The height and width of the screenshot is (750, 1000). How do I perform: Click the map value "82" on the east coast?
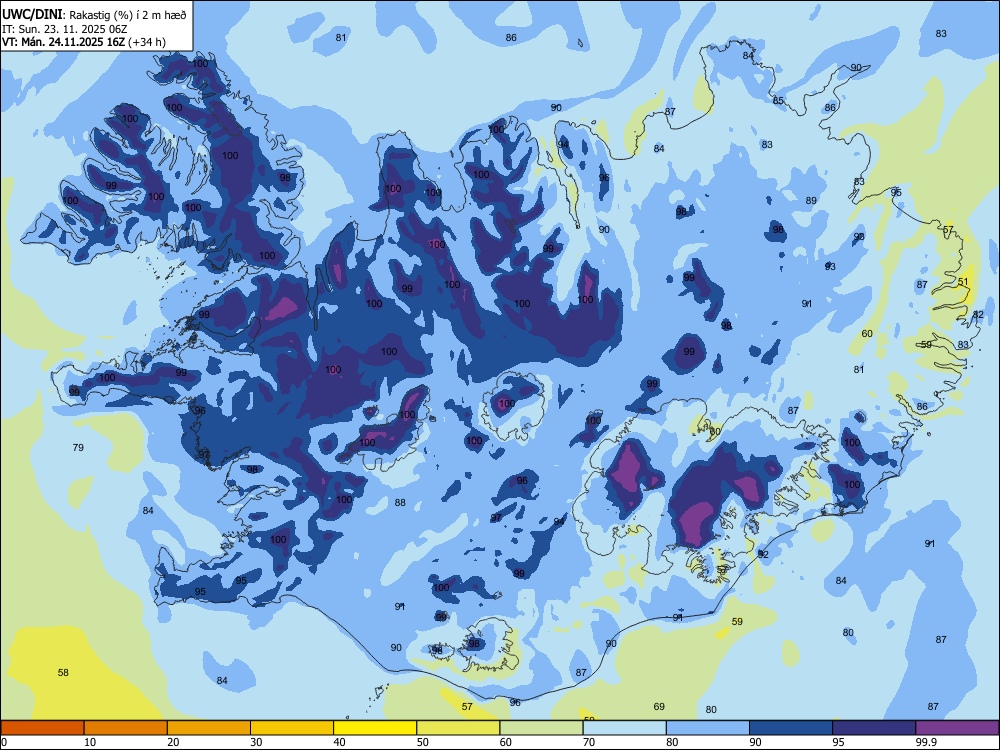point(978,315)
